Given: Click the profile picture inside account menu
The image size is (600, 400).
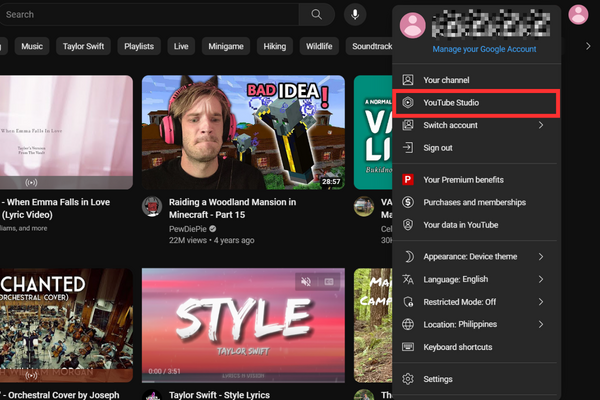Looking at the screenshot, I should tap(412, 25).
